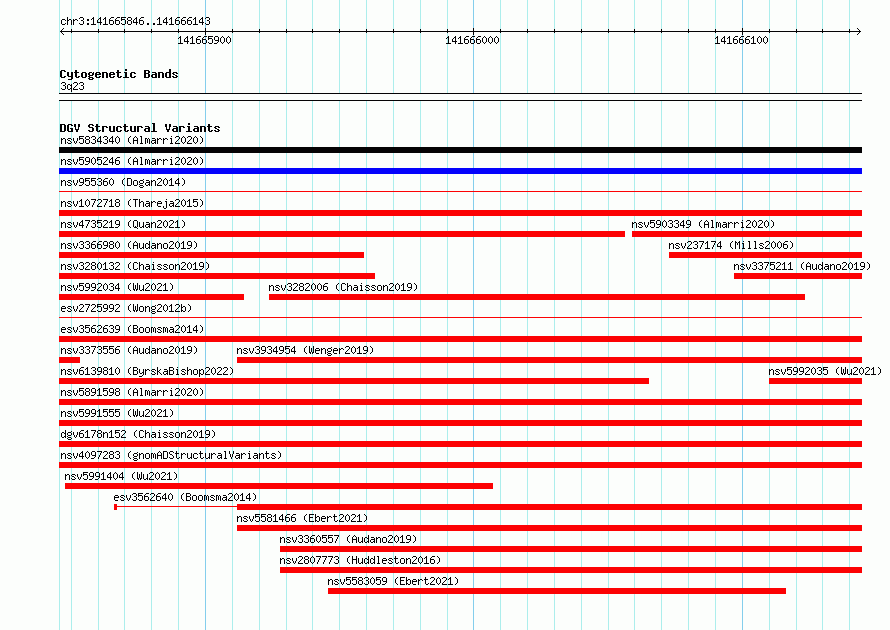The image size is (890, 630).
Task: Open nsv5583059 (Ebert2021) label
Action: (x=393, y=581)
